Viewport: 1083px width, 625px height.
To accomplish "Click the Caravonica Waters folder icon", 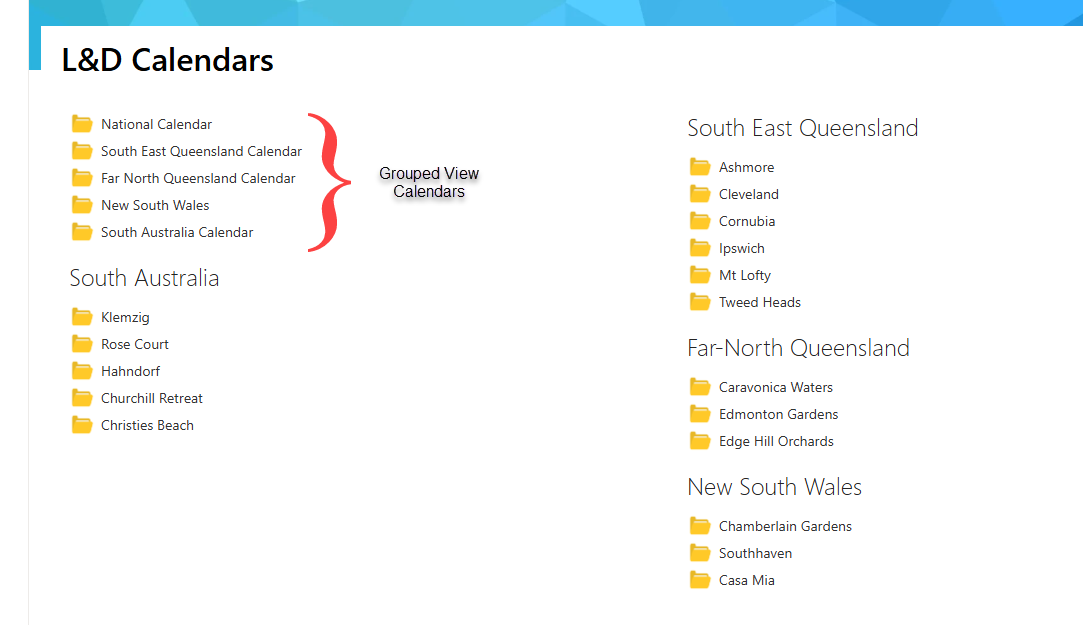I will pyautogui.click(x=700, y=387).
